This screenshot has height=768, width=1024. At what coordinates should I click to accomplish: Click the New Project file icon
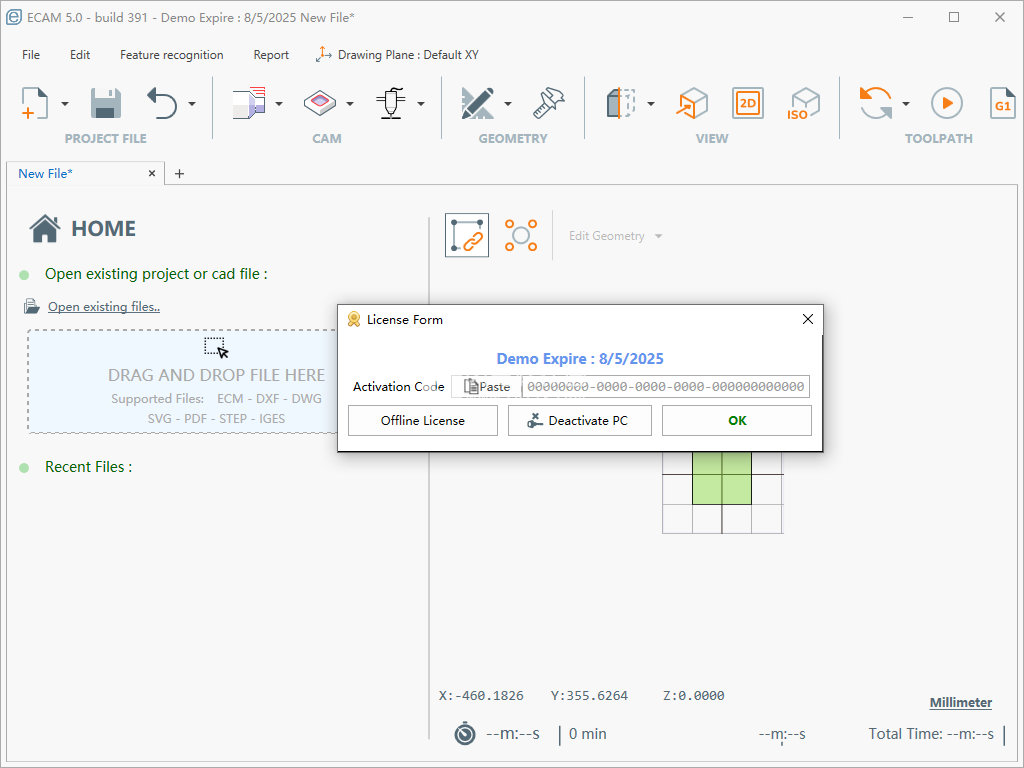point(35,103)
